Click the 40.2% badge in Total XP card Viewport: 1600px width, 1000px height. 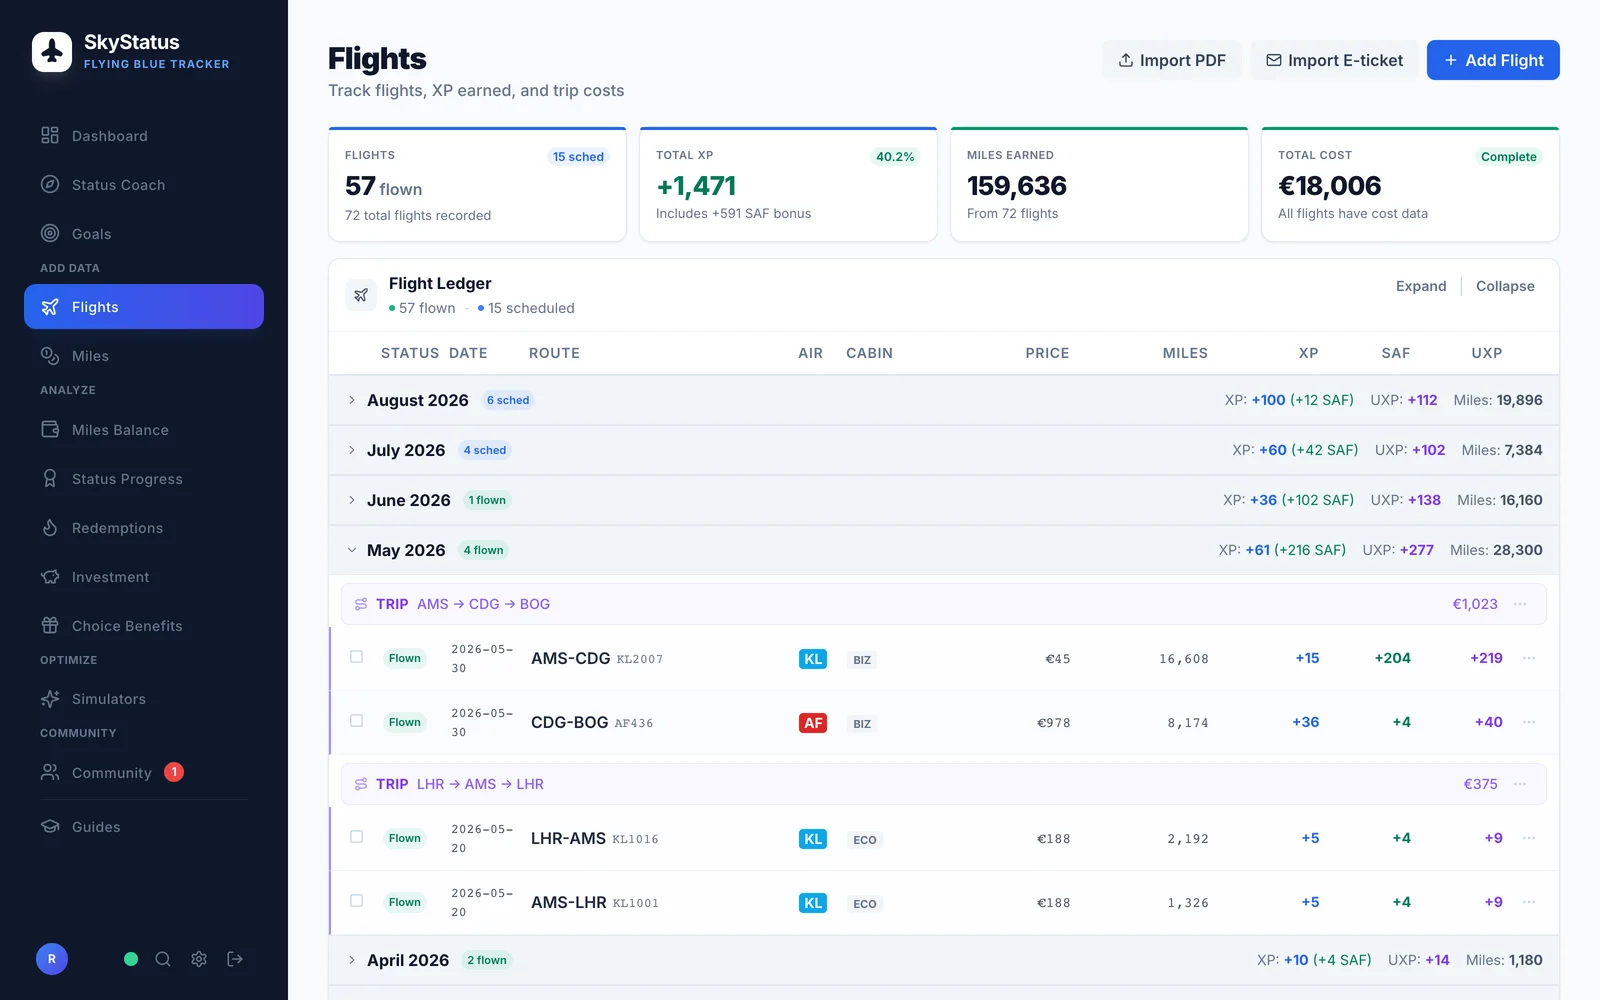tap(895, 157)
